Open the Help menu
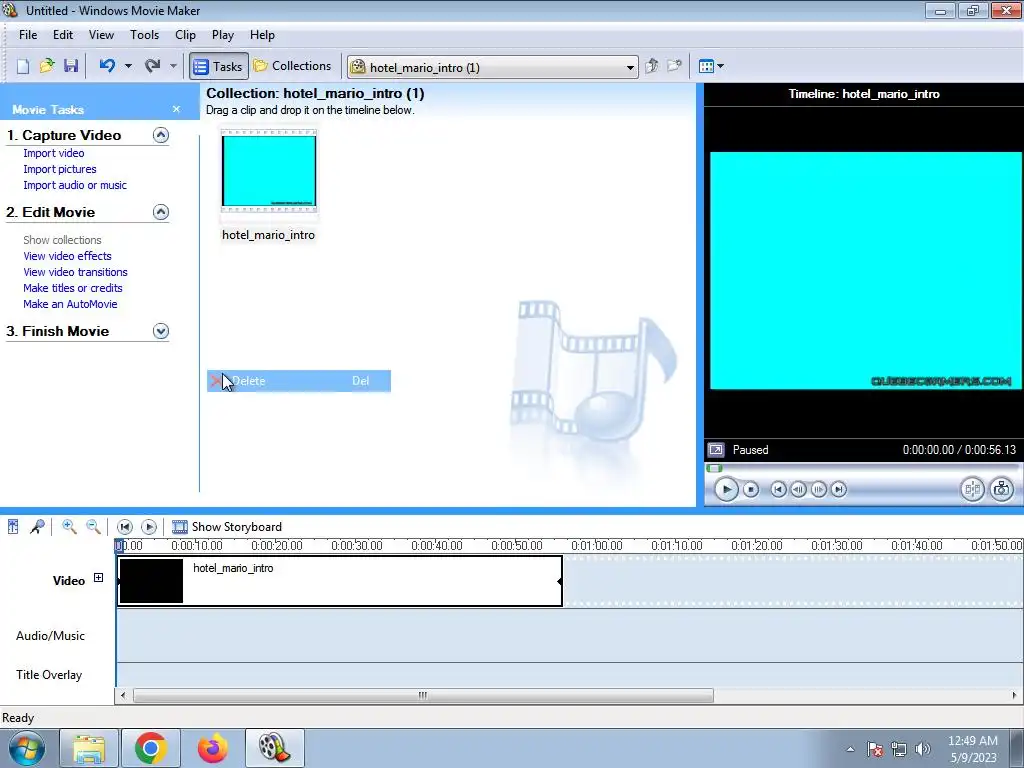This screenshot has height=768, width=1024. 262,35
